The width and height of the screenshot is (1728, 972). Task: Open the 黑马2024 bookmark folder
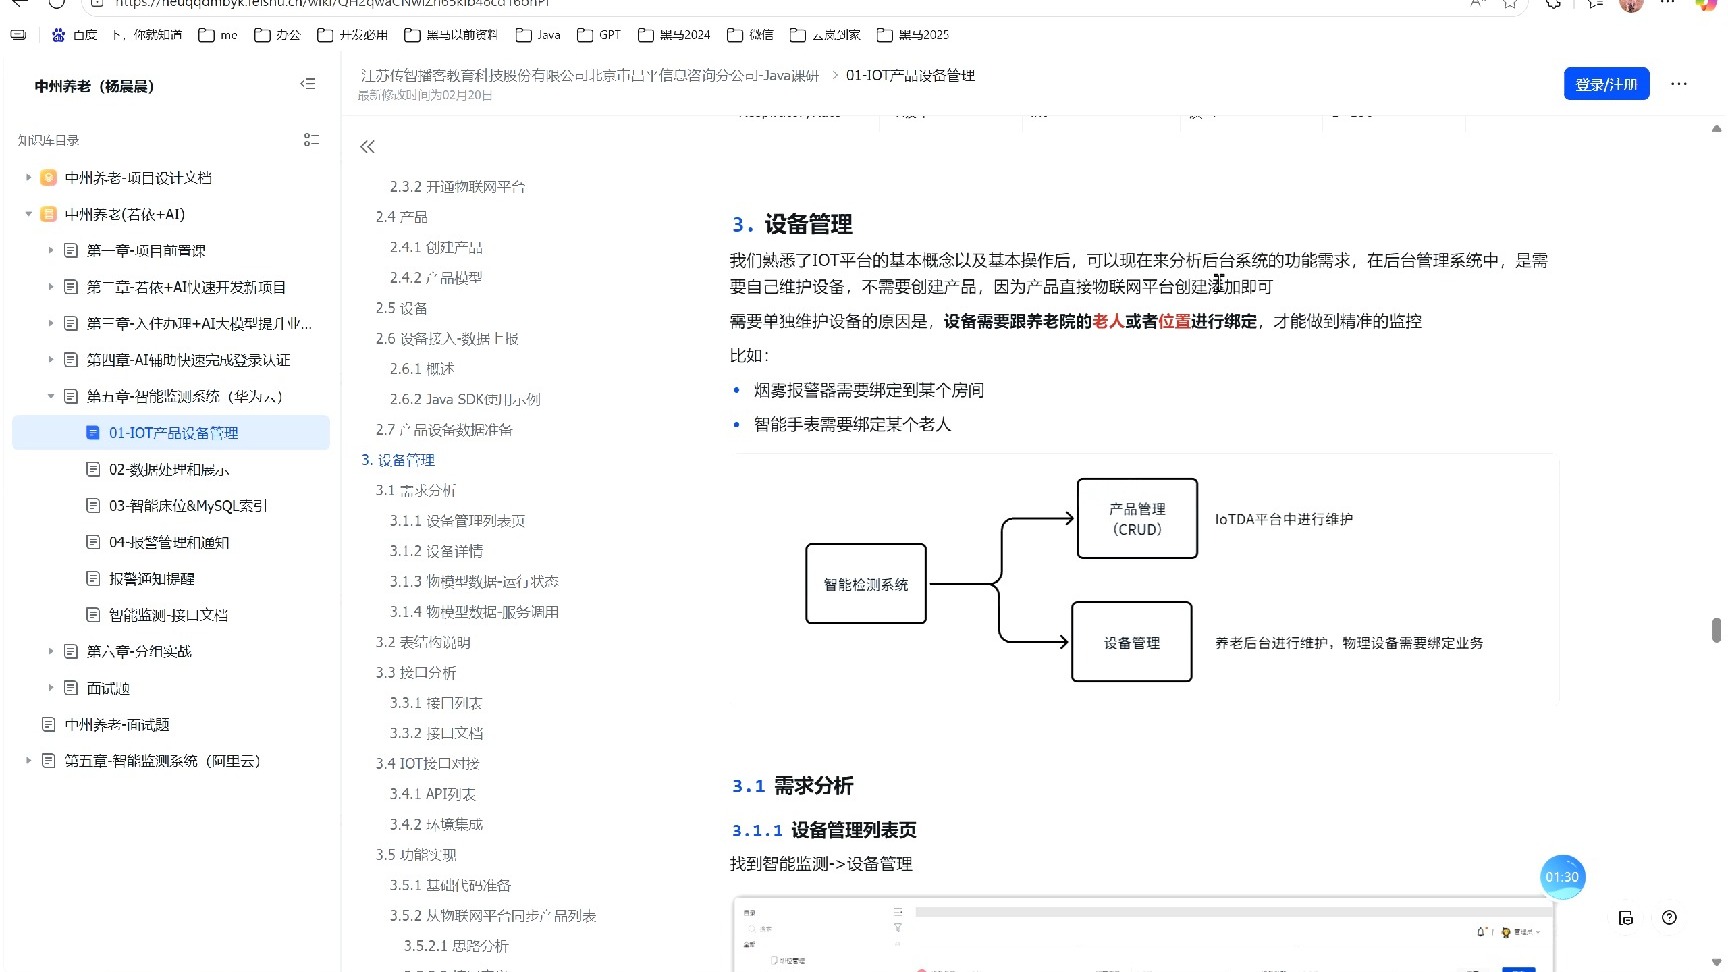(674, 35)
